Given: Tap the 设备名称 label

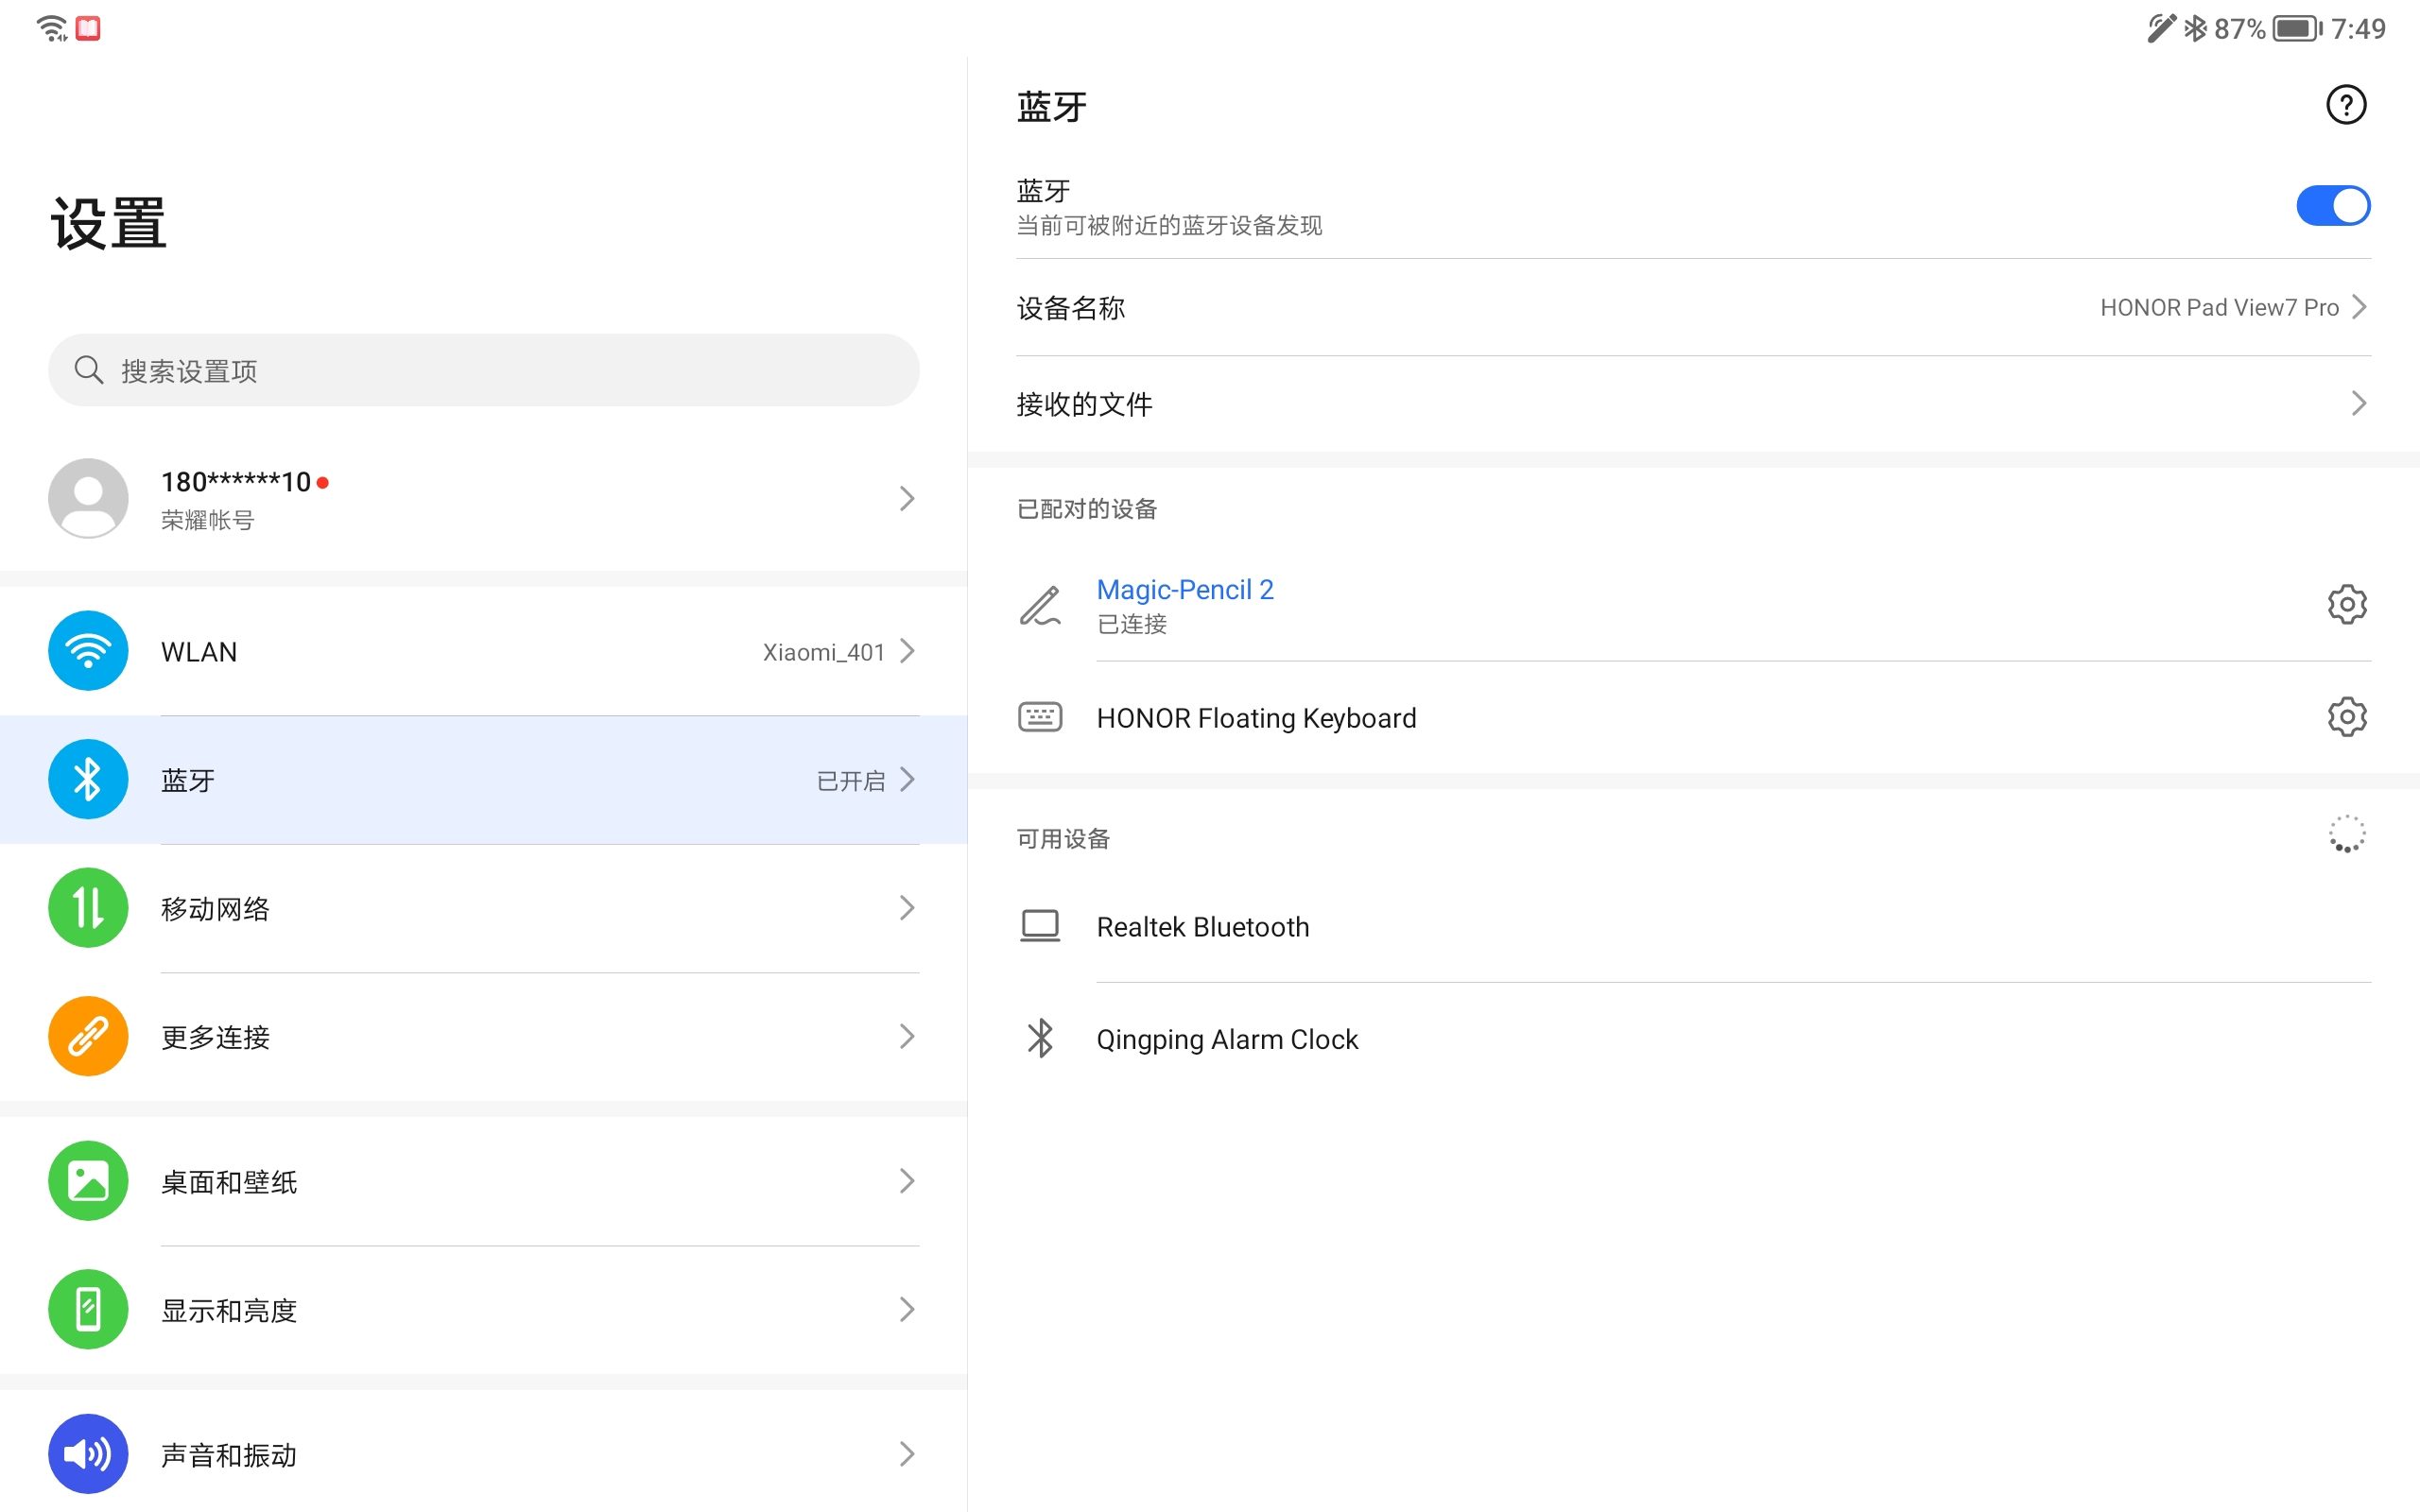Looking at the screenshot, I should (x=1070, y=308).
